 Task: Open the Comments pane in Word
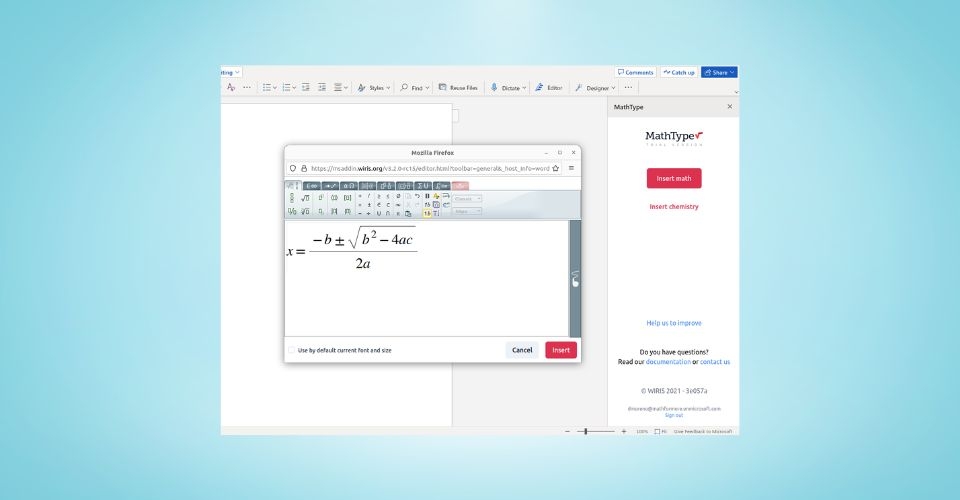coord(636,72)
